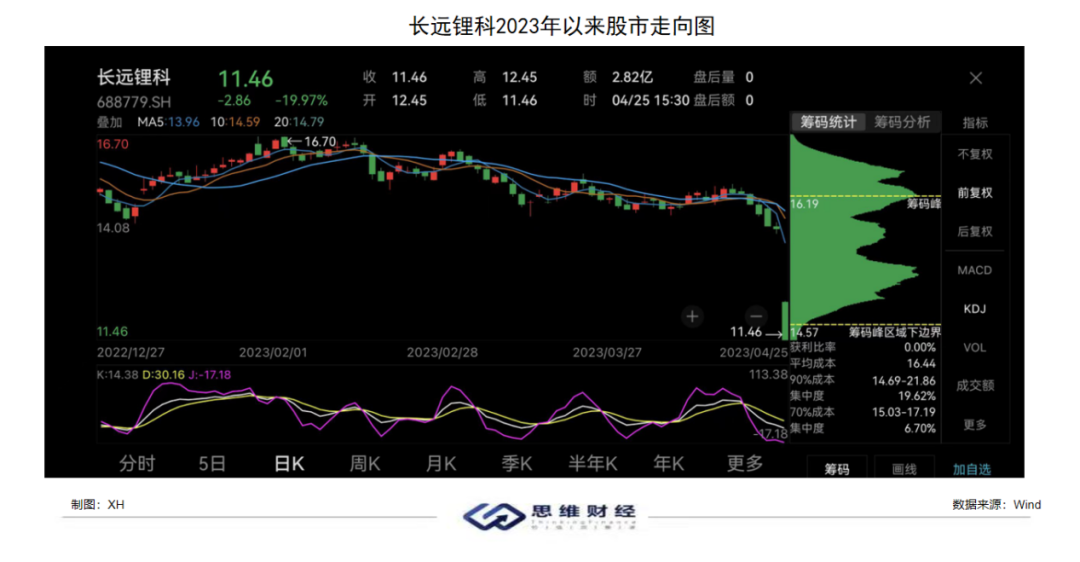Switch to 日K chart period
The height and width of the screenshot is (562, 1080).
click(x=289, y=464)
